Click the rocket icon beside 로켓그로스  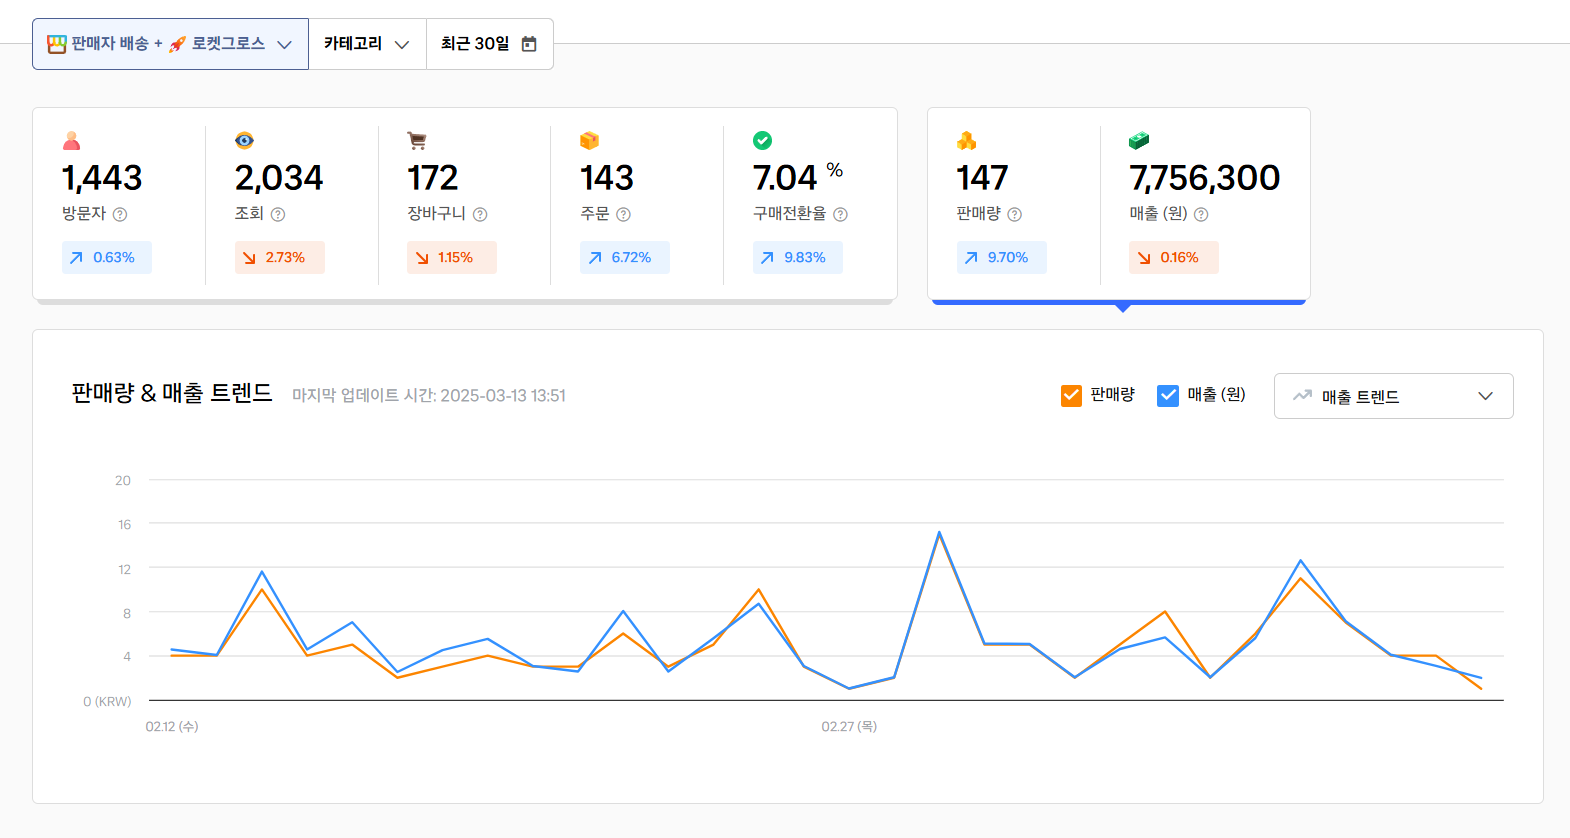(177, 44)
